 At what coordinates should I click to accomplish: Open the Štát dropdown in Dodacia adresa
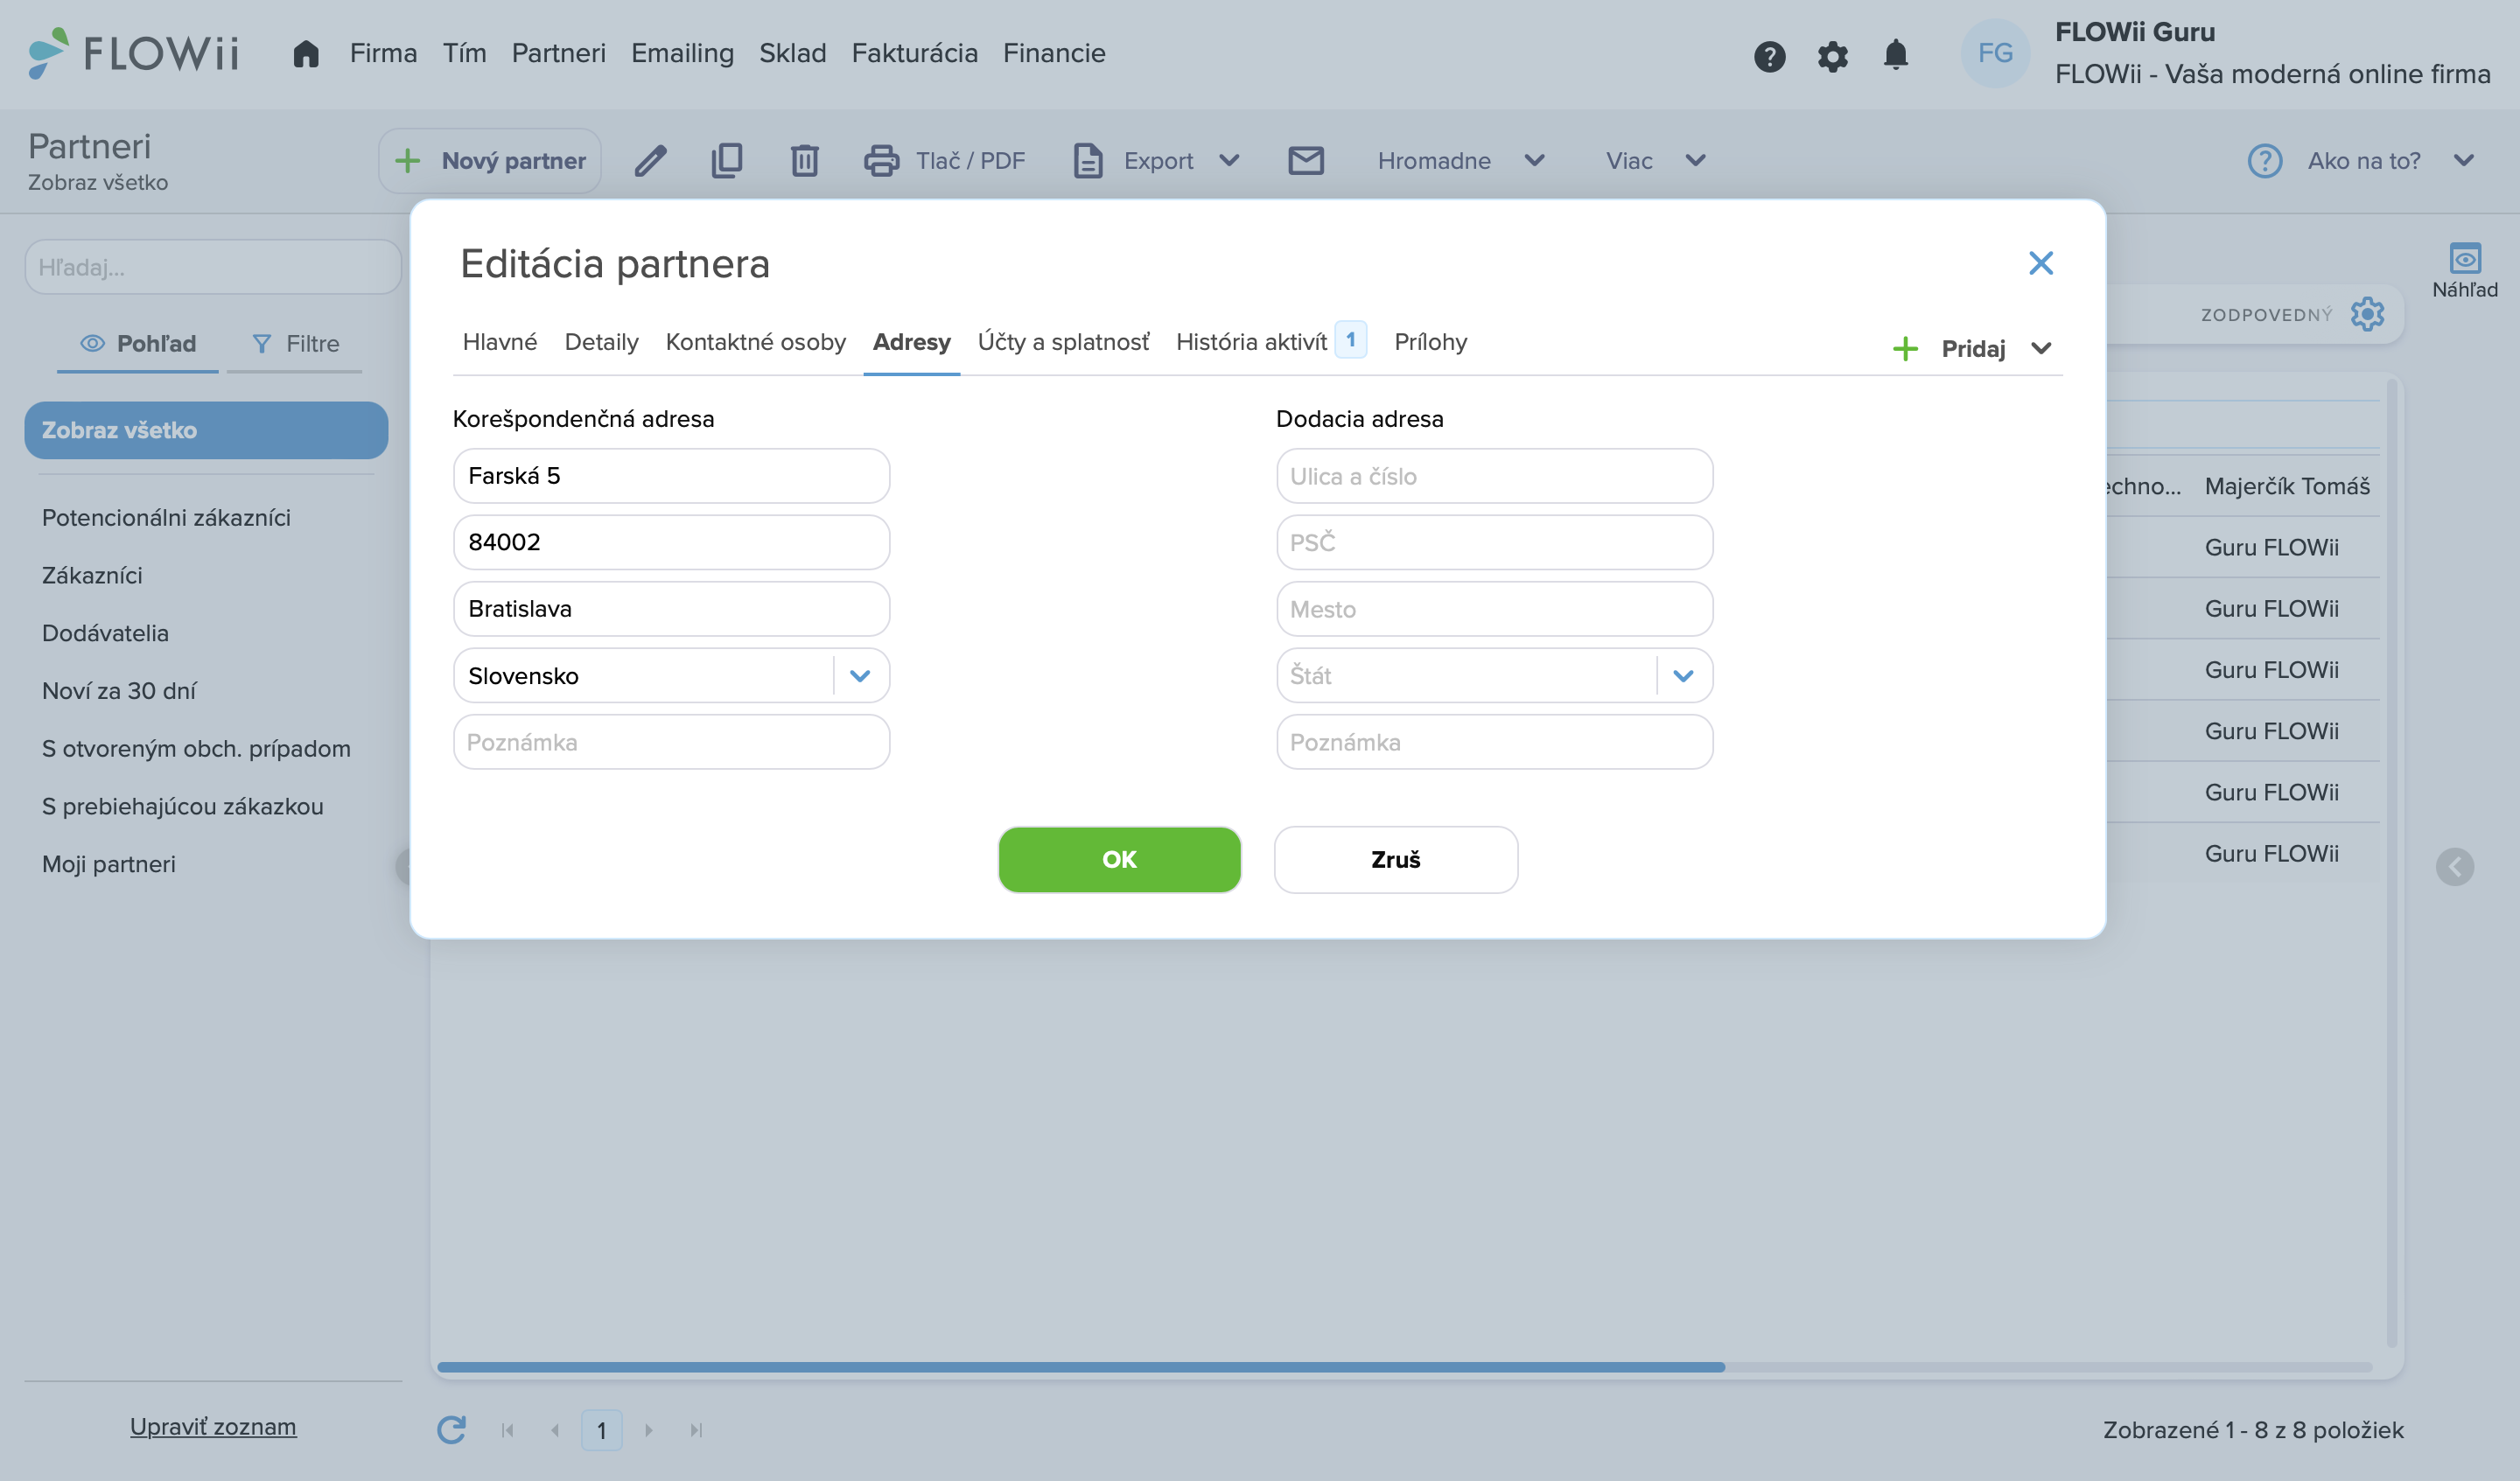pyautogui.click(x=1682, y=675)
